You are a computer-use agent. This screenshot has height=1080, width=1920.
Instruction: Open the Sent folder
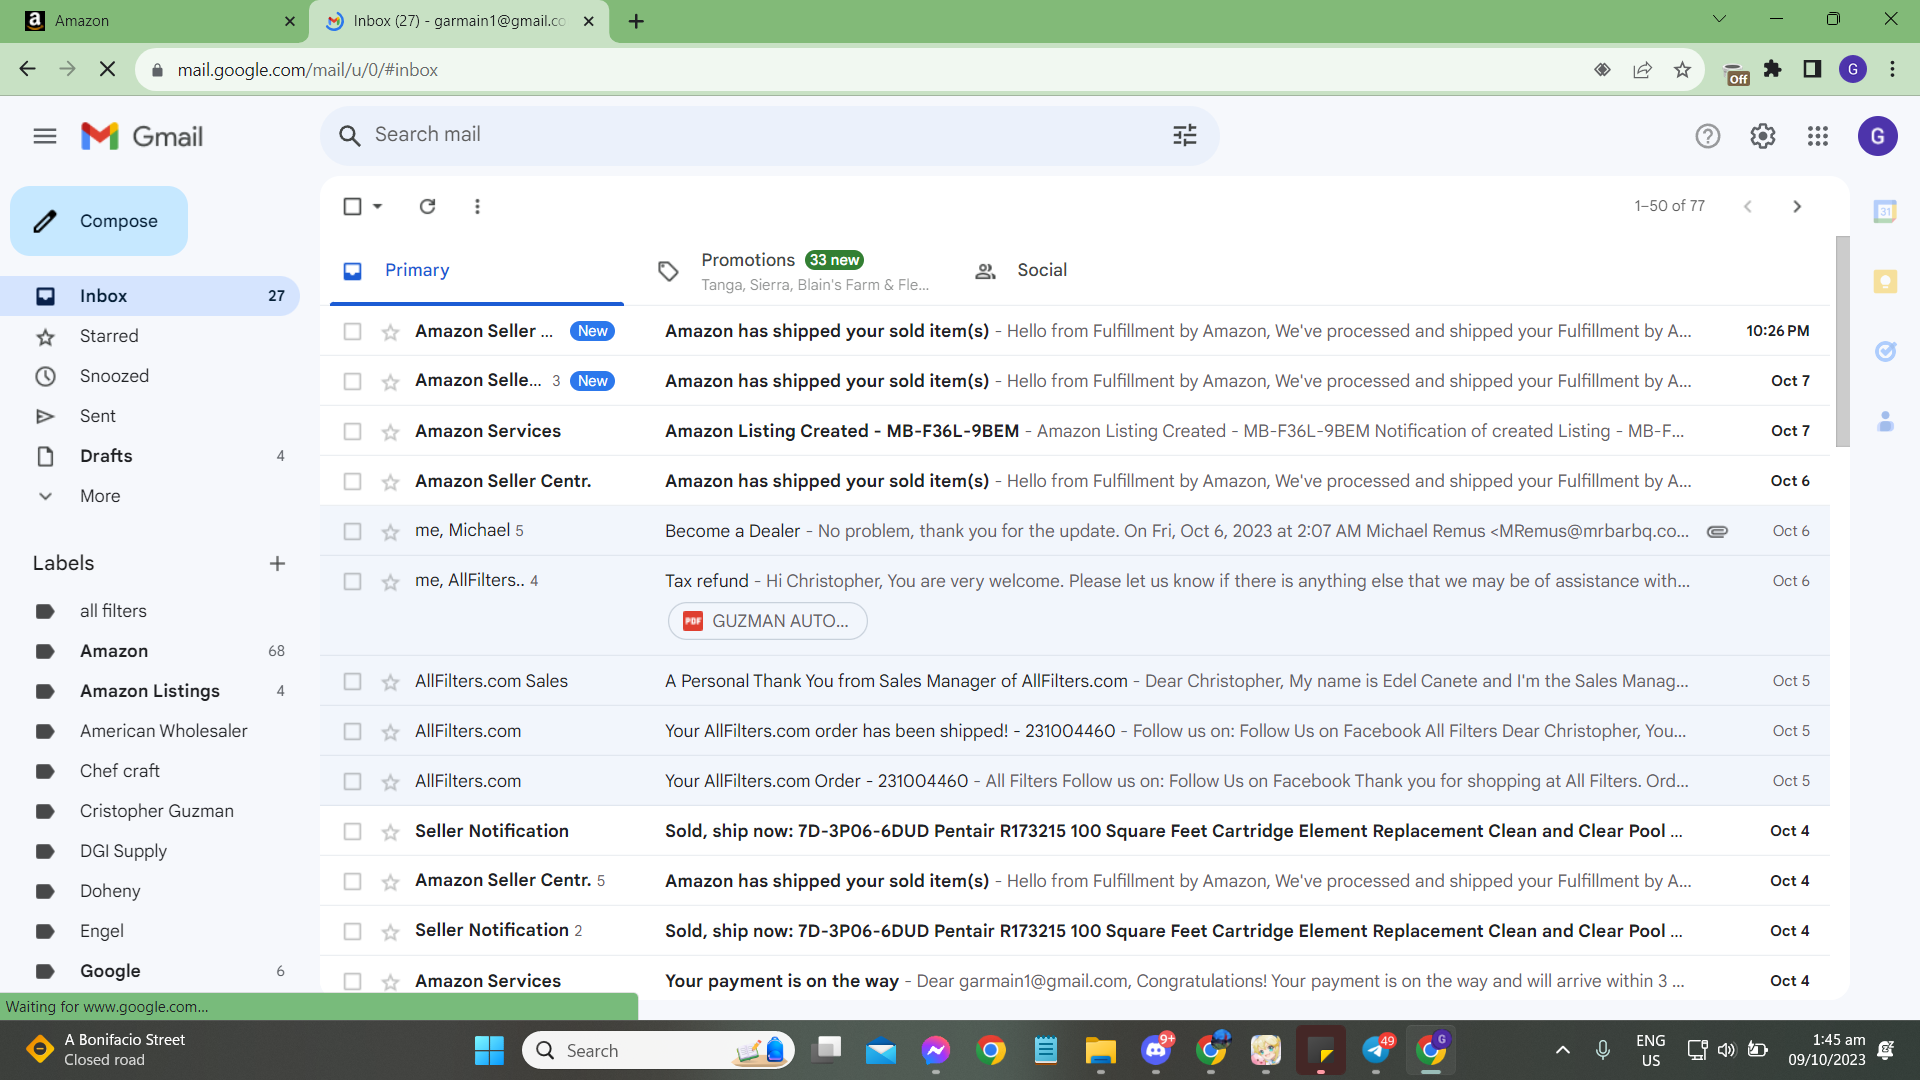pos(98,416)
